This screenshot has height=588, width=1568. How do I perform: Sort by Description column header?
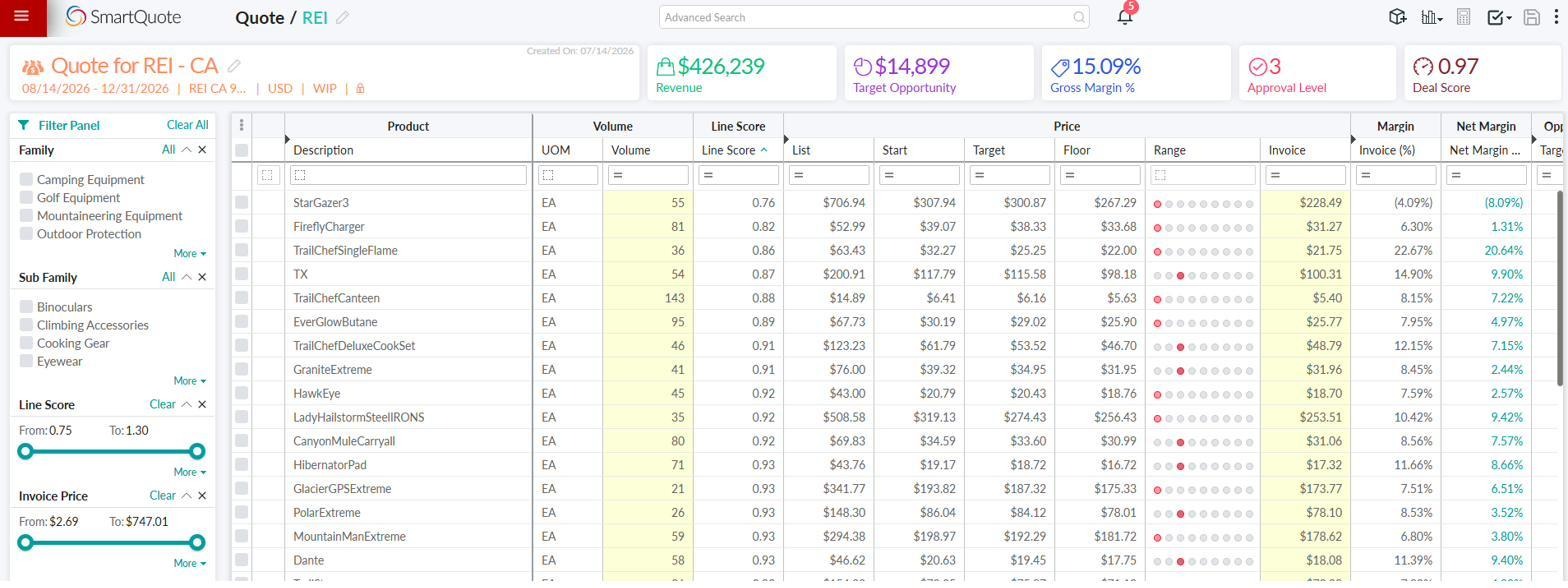coord(408,150)
